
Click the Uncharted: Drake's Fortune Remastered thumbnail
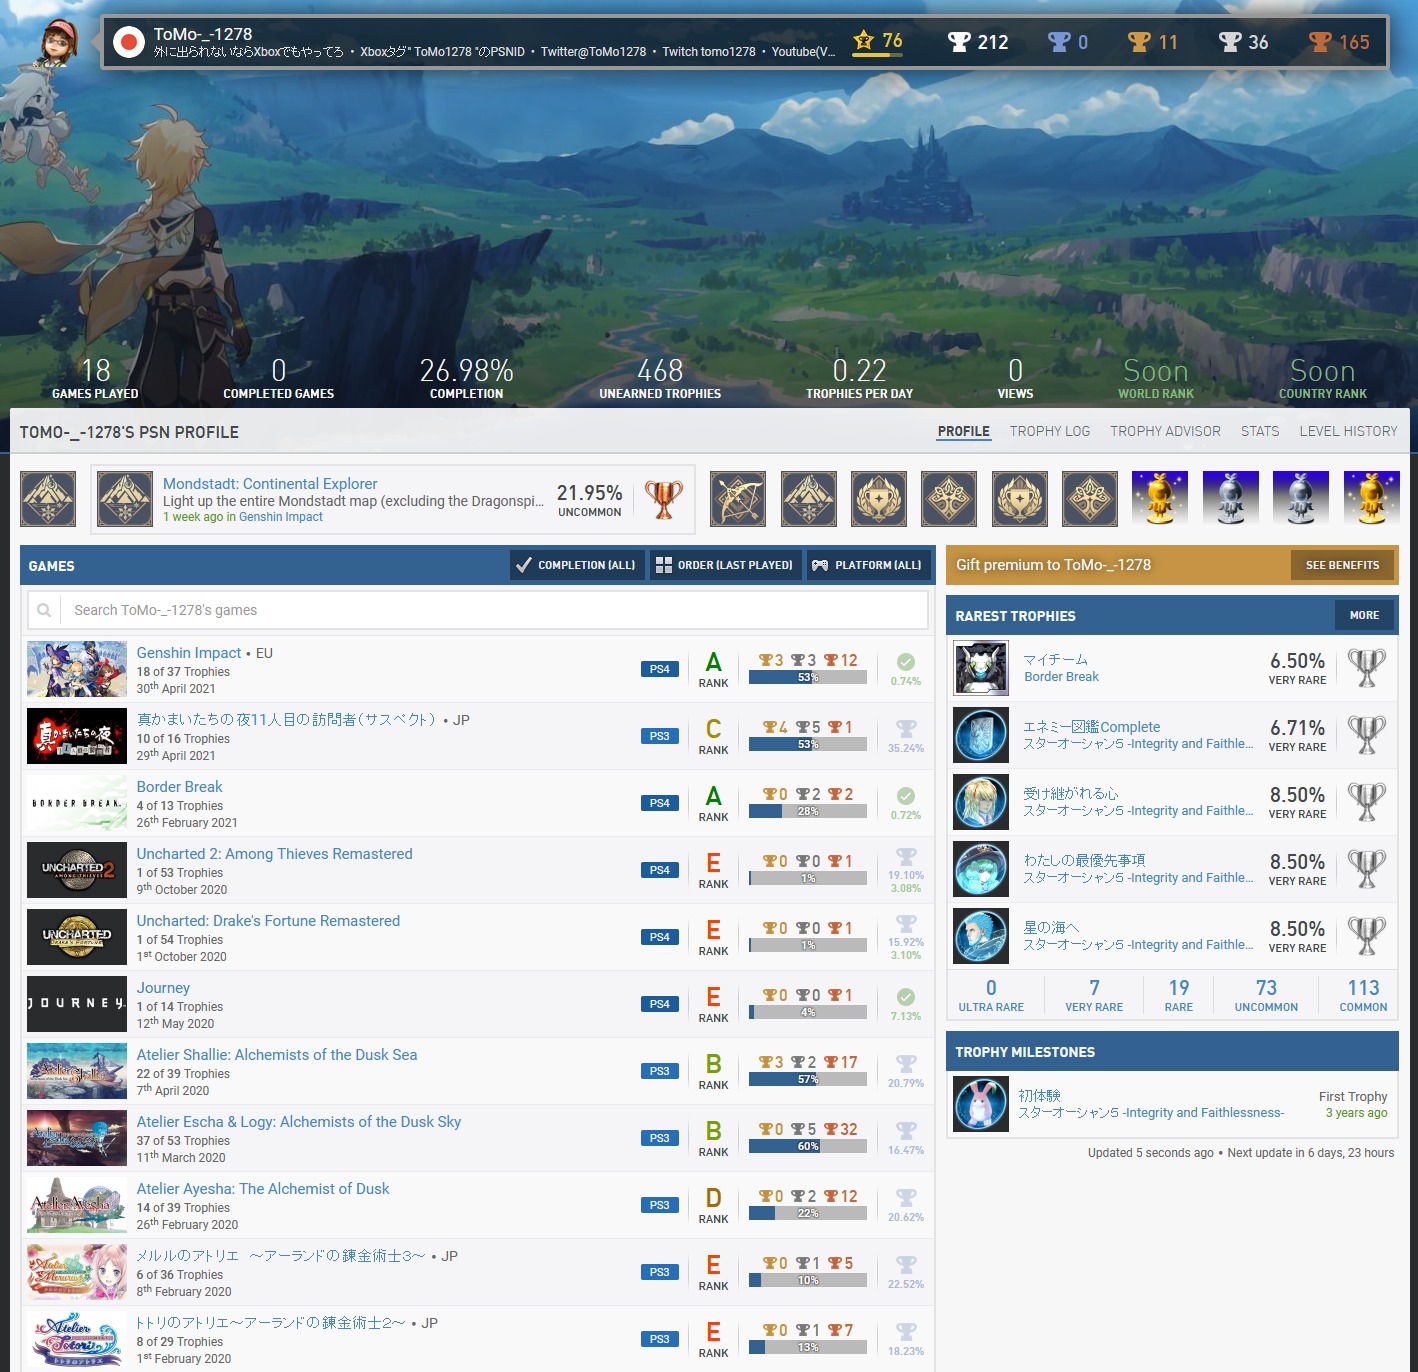77,937
